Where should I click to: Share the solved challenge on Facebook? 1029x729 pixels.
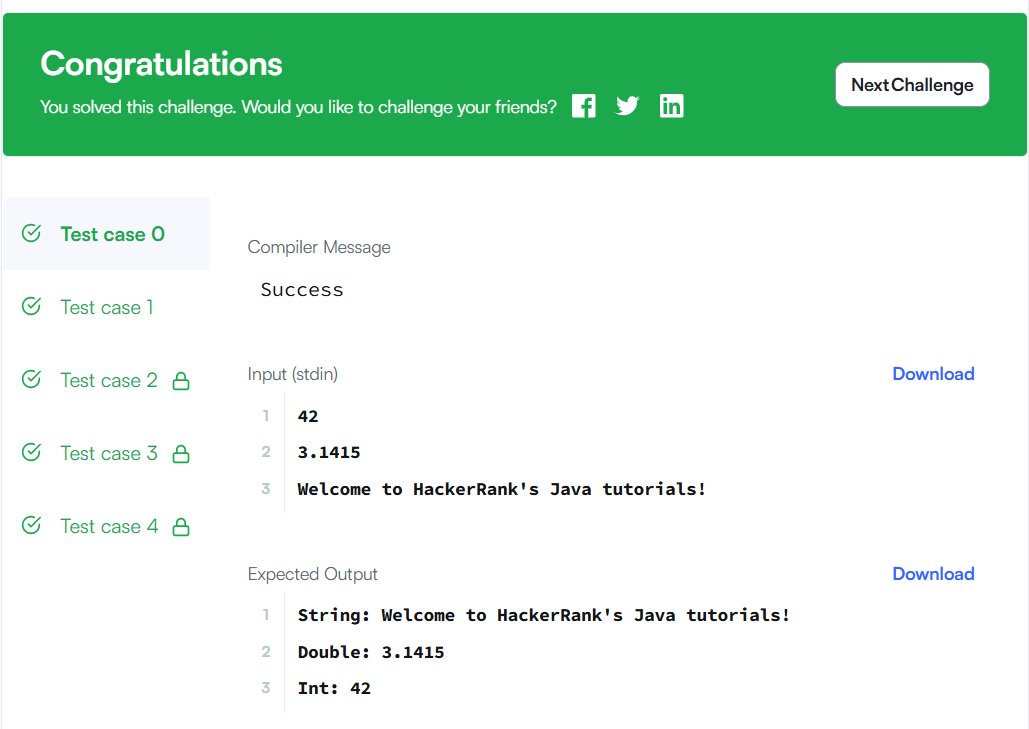[583, 106]
